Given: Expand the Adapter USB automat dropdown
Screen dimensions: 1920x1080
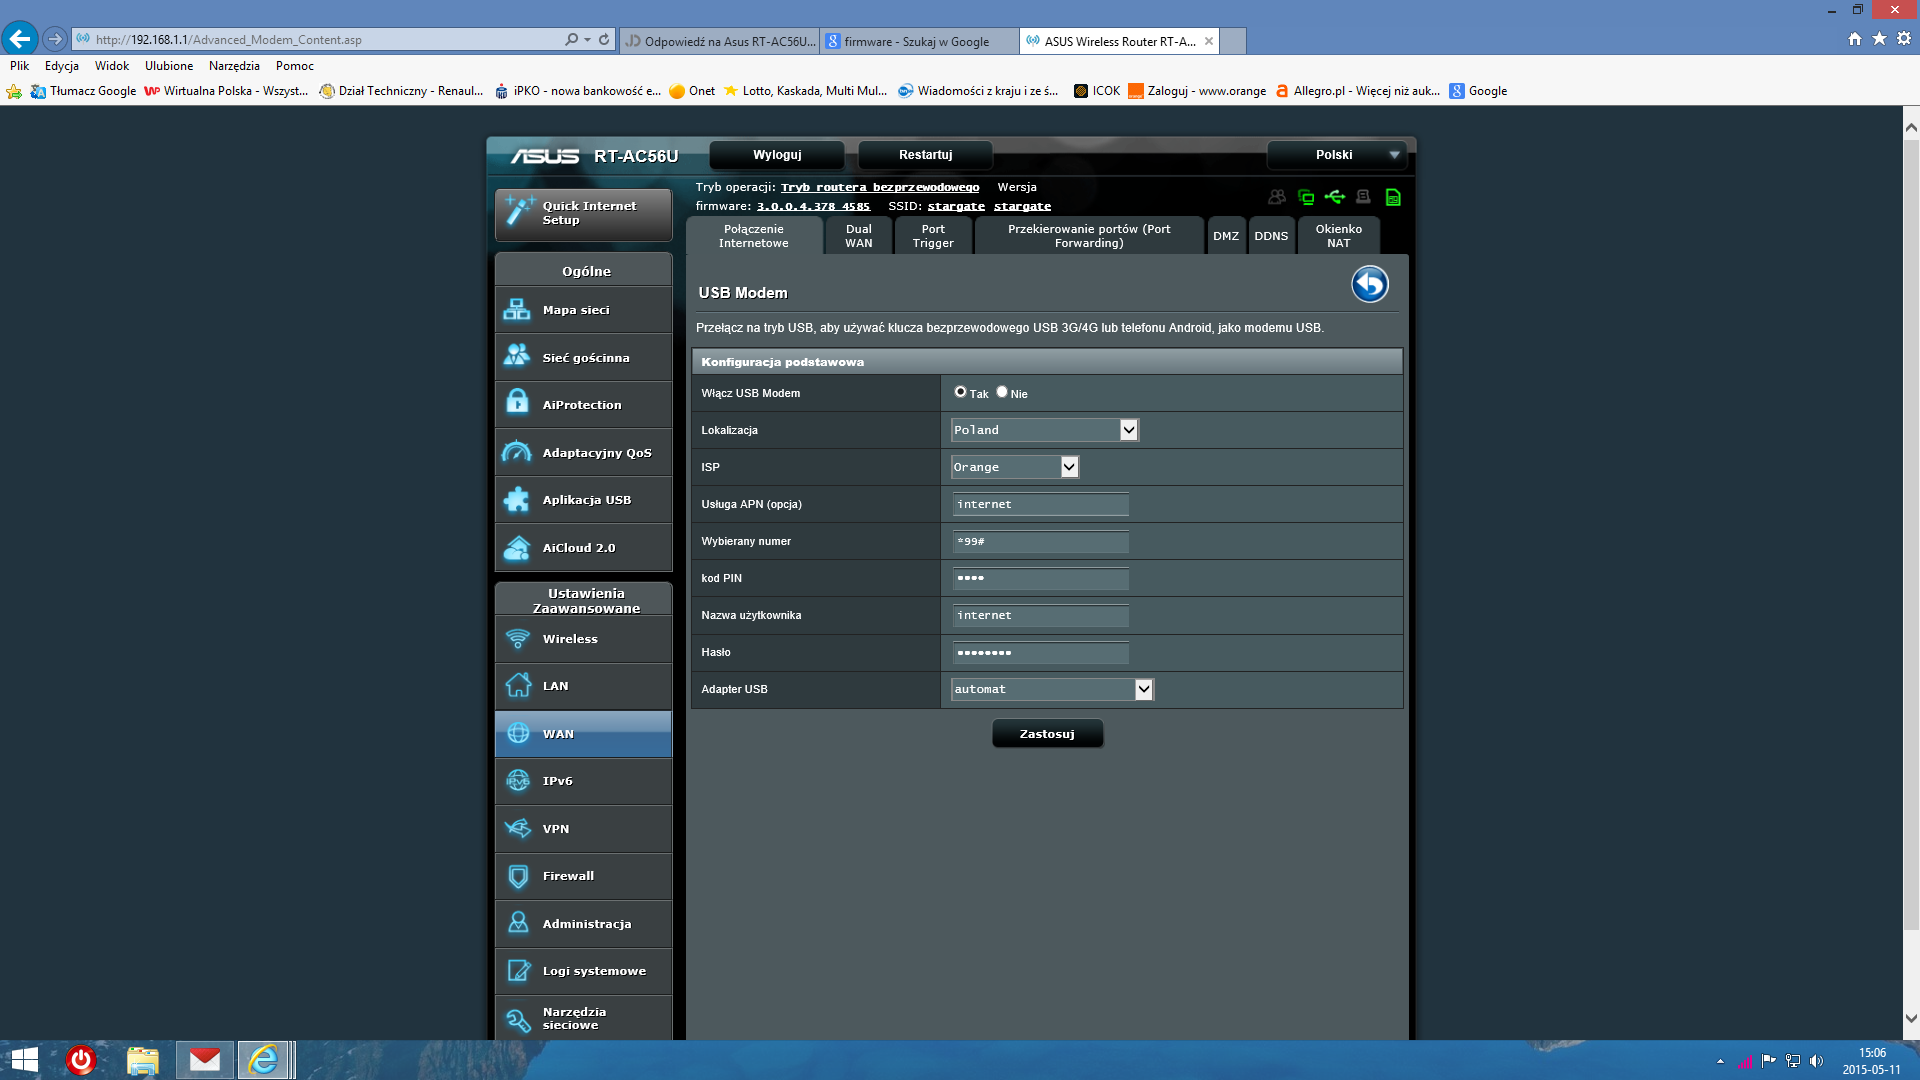Looking at the screenshot, I should tap(1143, 689).
